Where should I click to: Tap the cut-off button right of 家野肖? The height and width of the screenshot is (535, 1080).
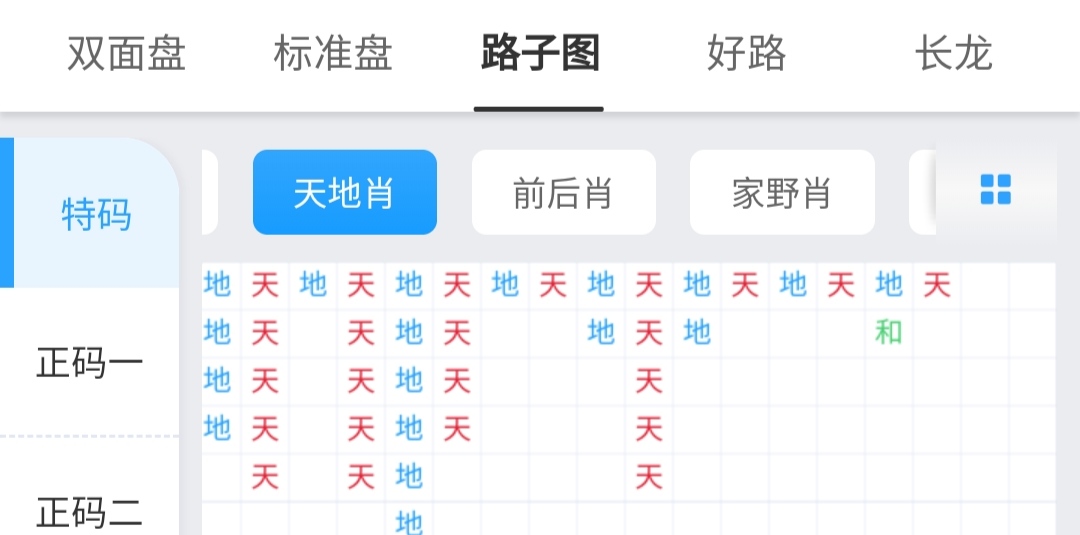[x=921, y=193]
